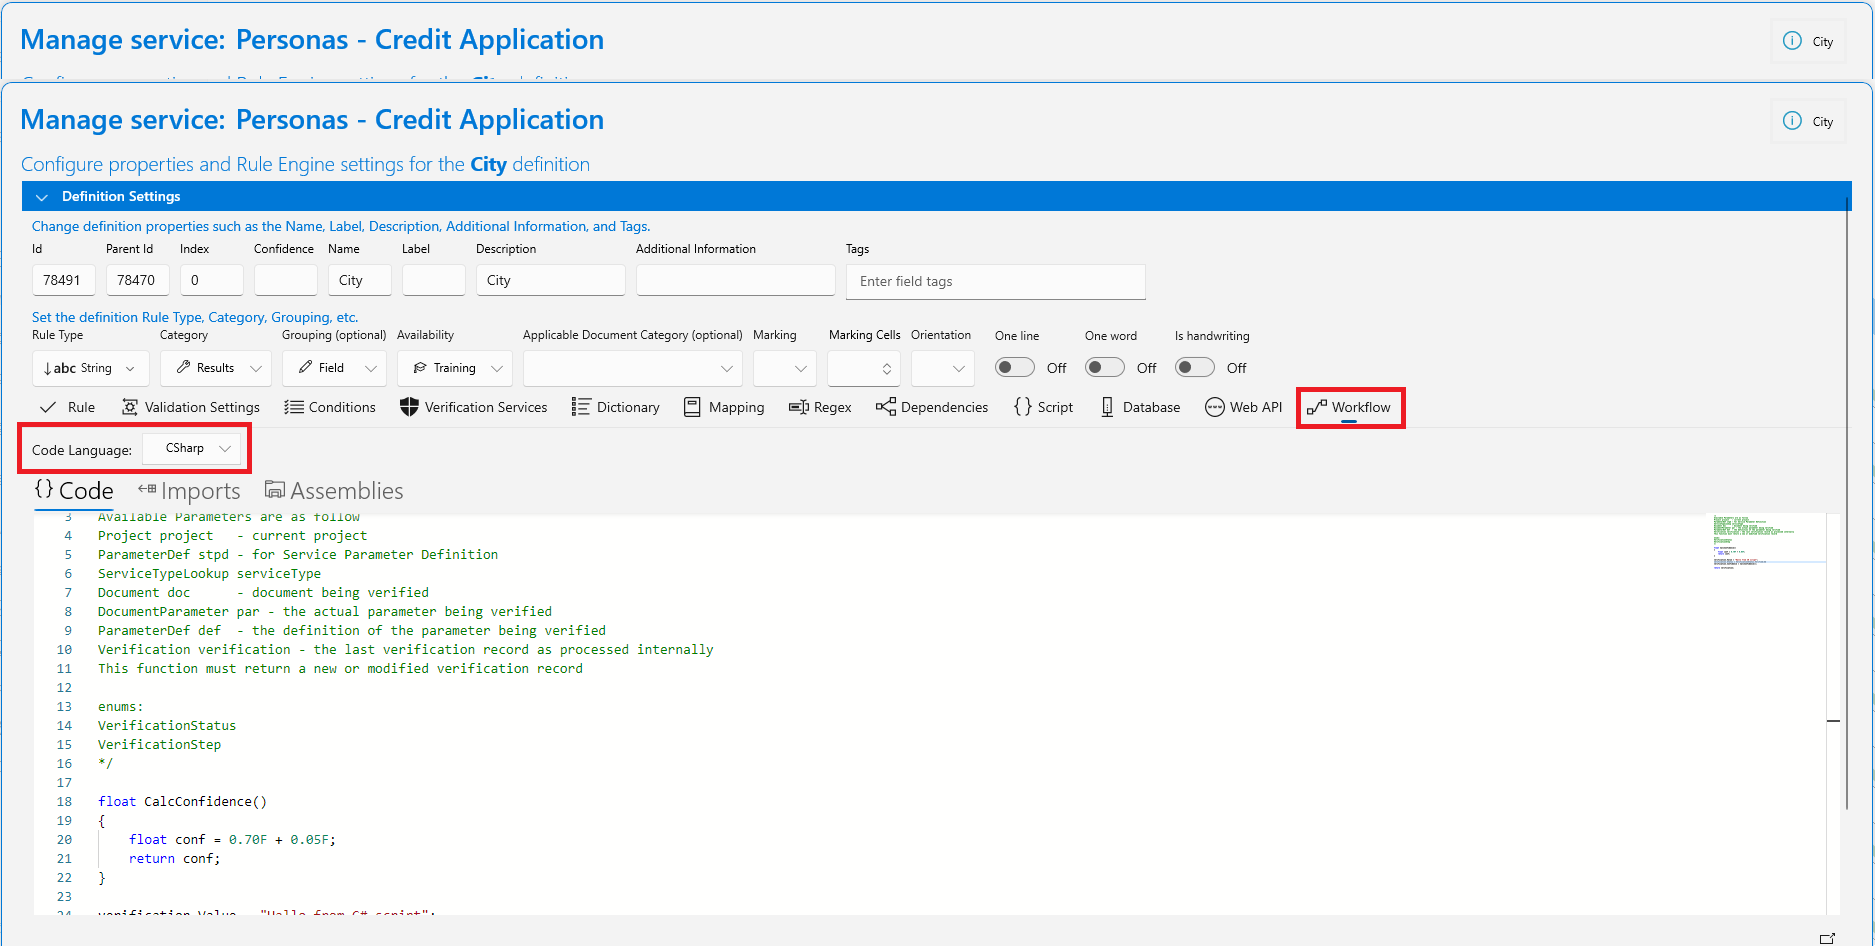Open the Validation Settings tab

(191, 407)
